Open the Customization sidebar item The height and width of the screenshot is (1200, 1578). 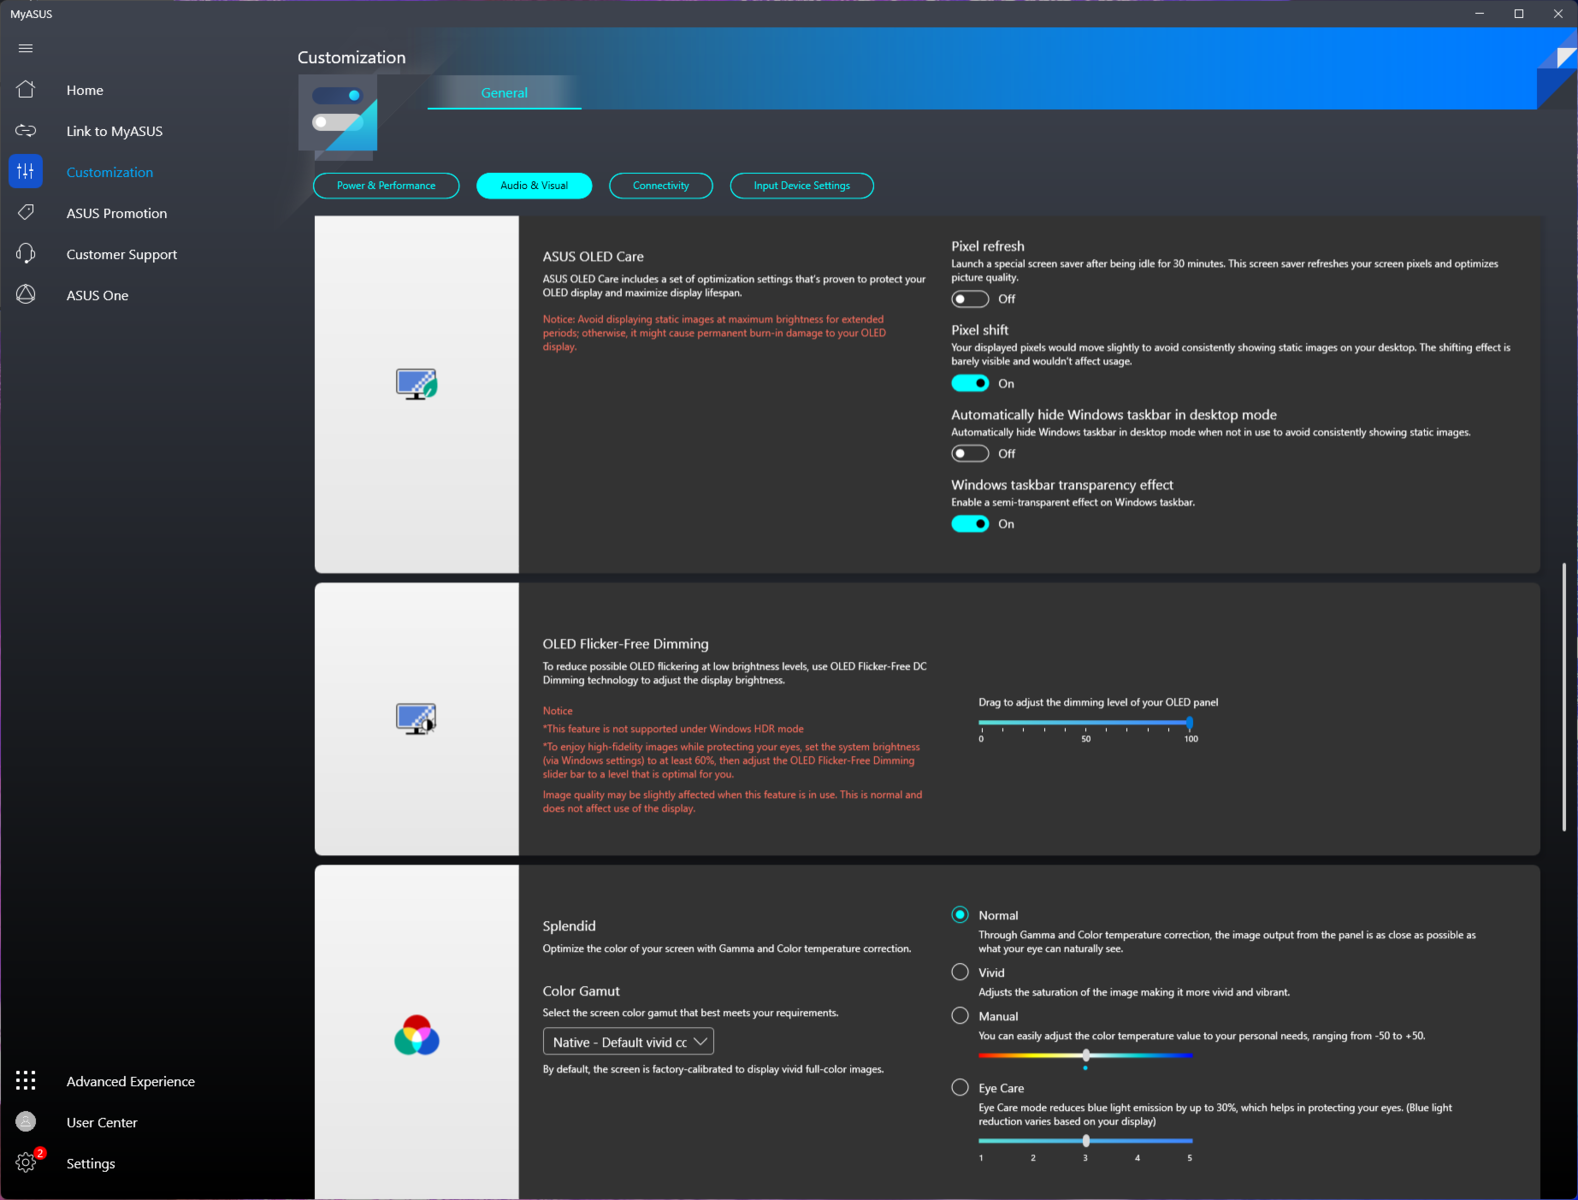110,172
